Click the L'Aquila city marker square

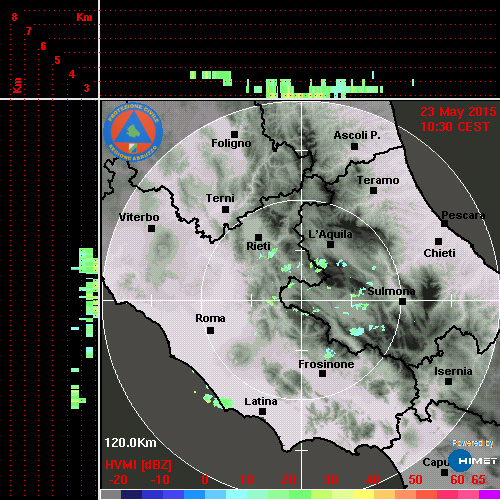click(x=330, y=245)
